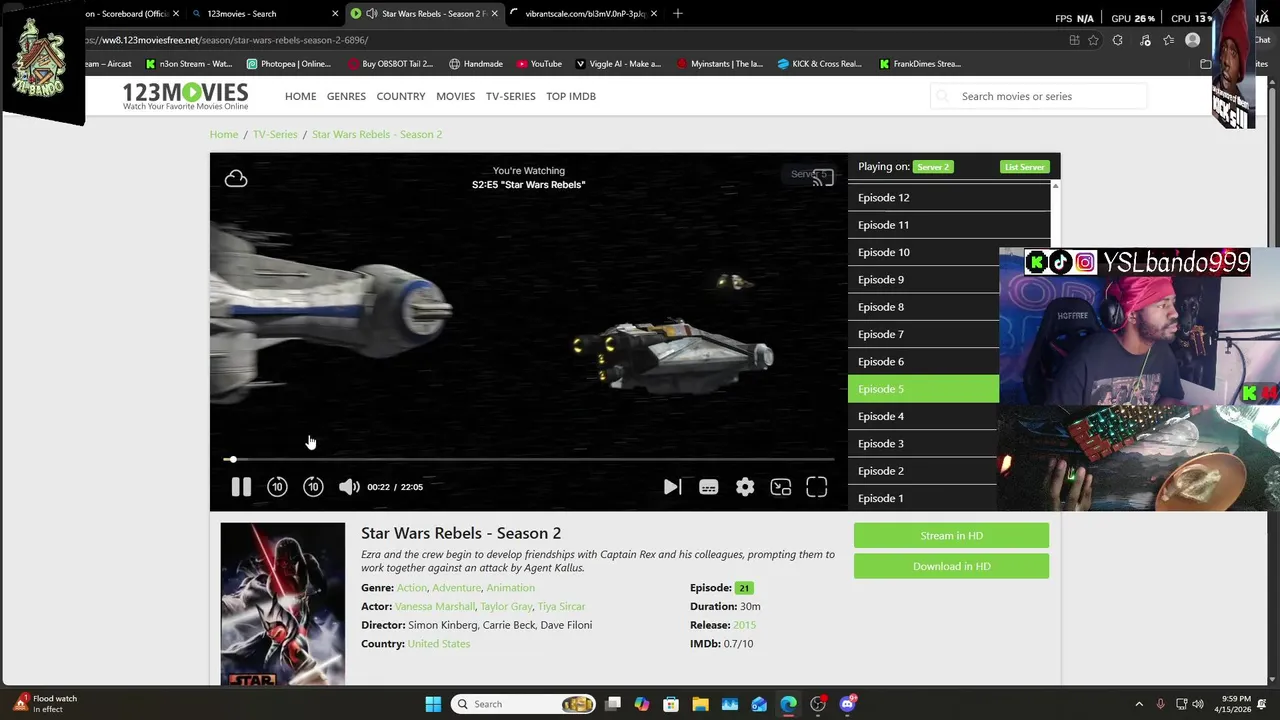The image size is (1280, 720).
Task: Select Episode 7 from the list
Action: point(923,334)
